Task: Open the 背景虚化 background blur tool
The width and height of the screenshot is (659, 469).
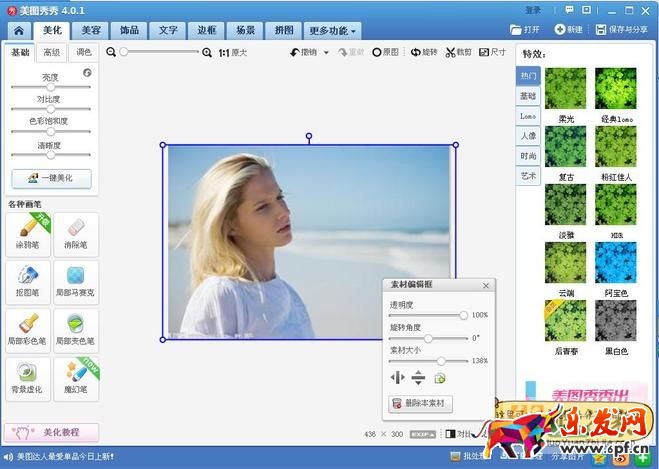Action: pyautogui.click(x=28, y=379)
